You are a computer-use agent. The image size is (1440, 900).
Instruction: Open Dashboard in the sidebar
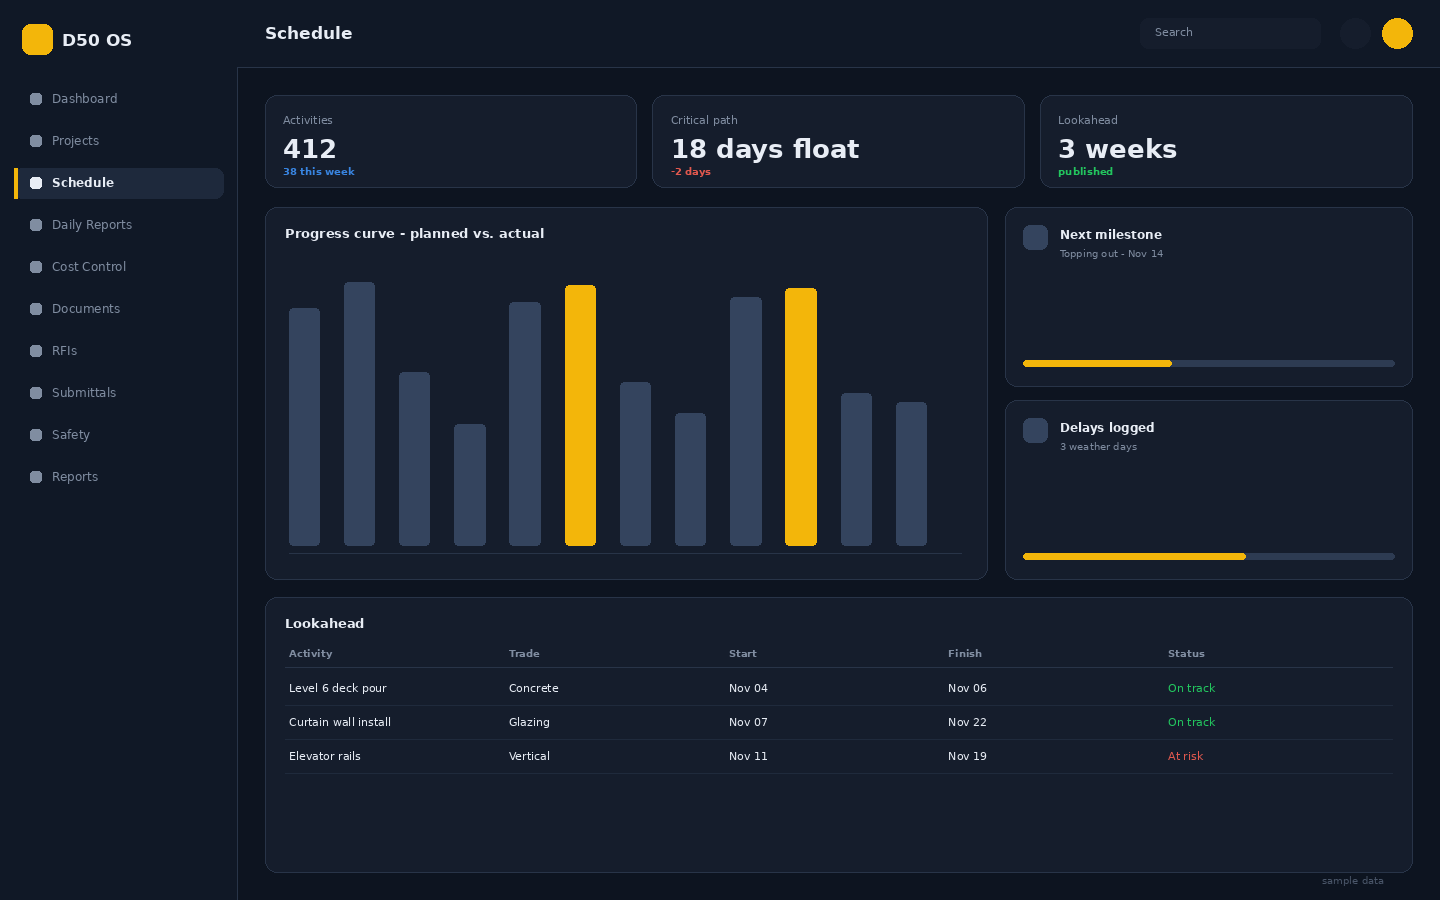pos(119,99)
